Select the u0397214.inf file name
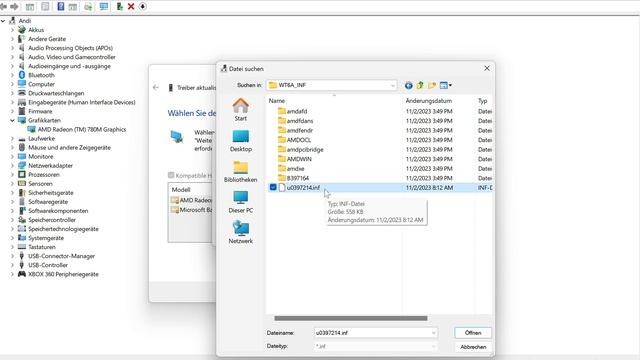 point(303,187)
